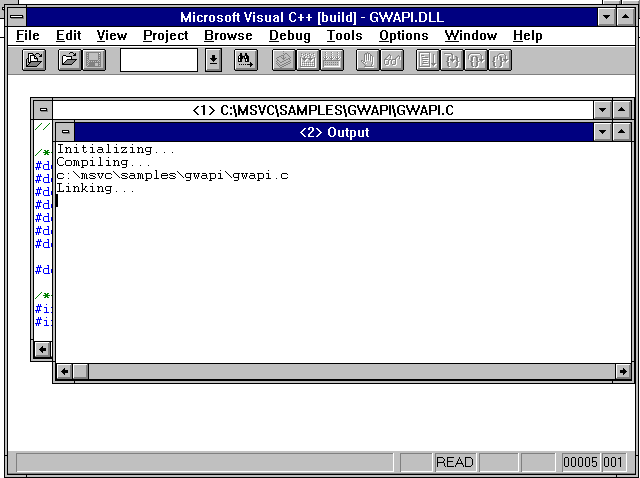The width and height of the screenshot is (640, 478).
Task: Open the Browse menu
Action: (x=228, y=35)
